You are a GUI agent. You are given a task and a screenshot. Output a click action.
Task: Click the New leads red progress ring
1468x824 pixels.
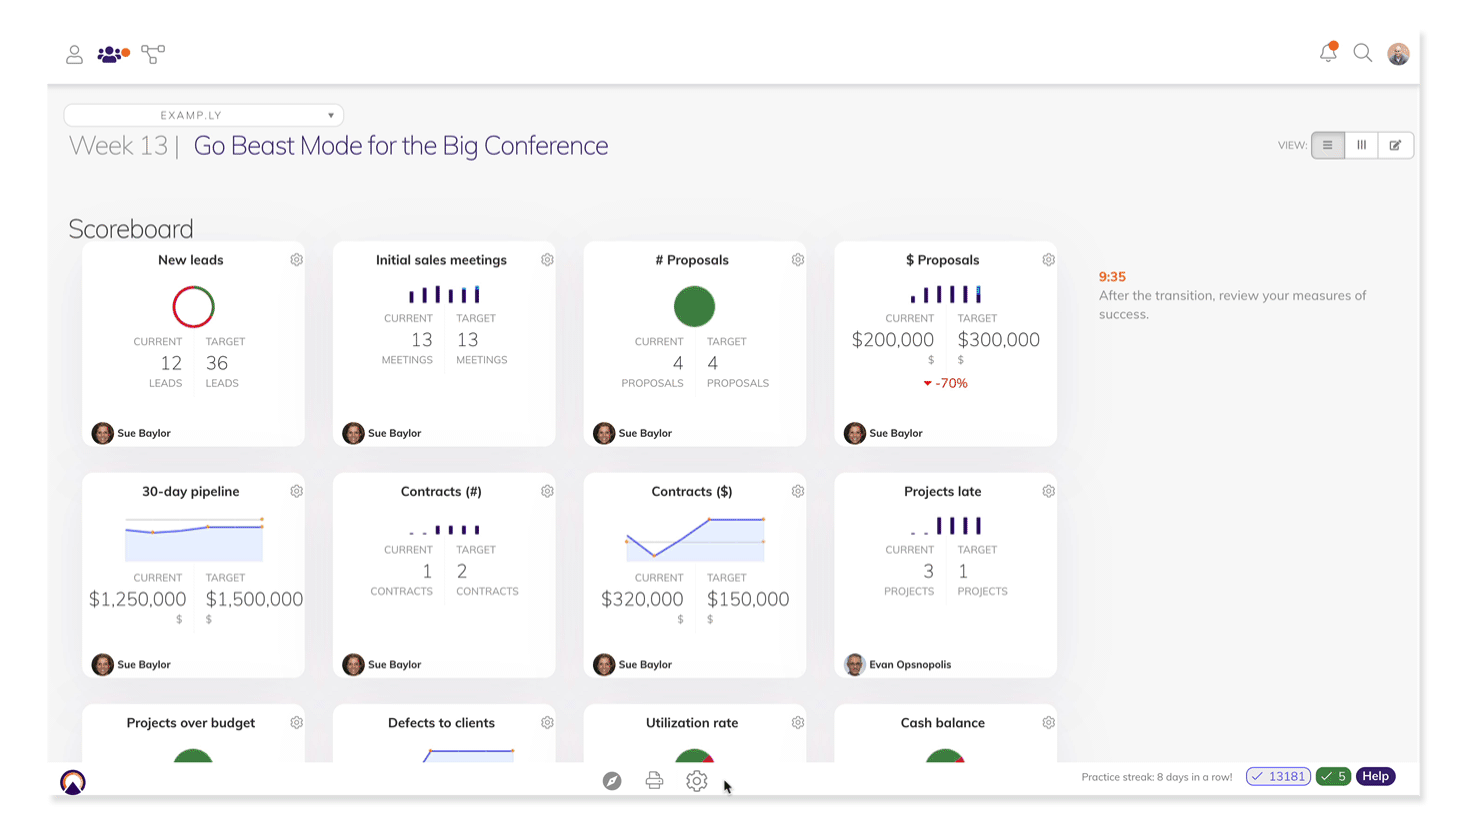(193, 307)
